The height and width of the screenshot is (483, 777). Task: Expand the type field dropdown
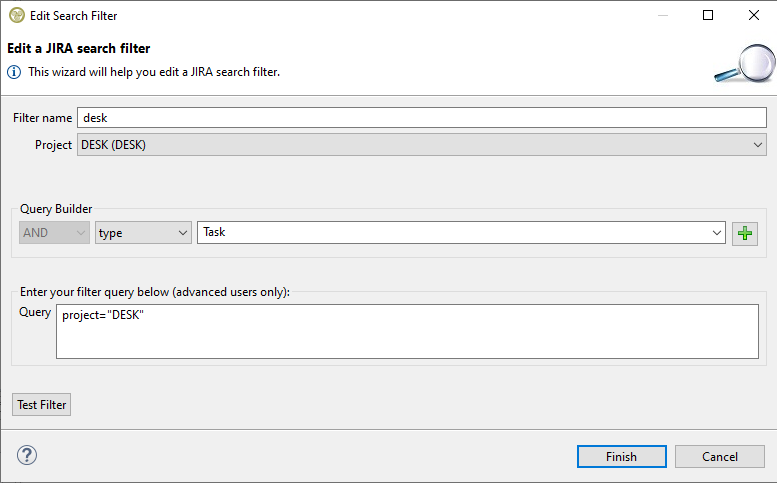pyautogui.click(x=143, y=233)
